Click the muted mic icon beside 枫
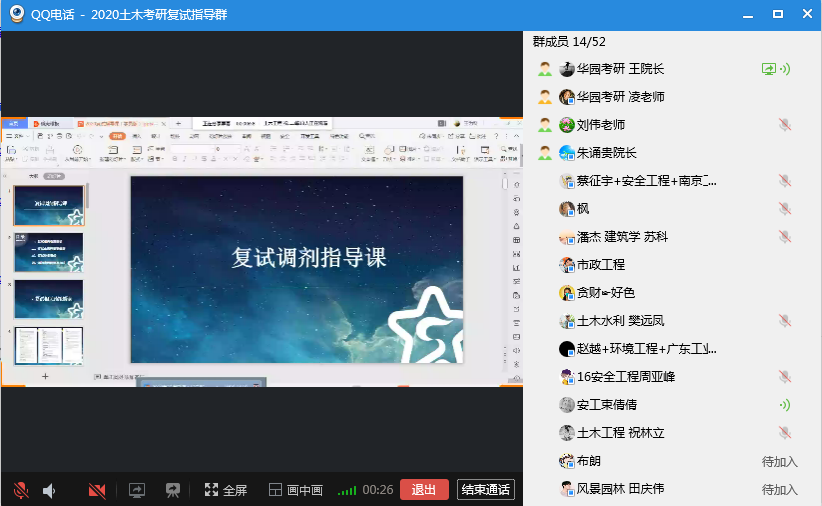 coord(785,209)
